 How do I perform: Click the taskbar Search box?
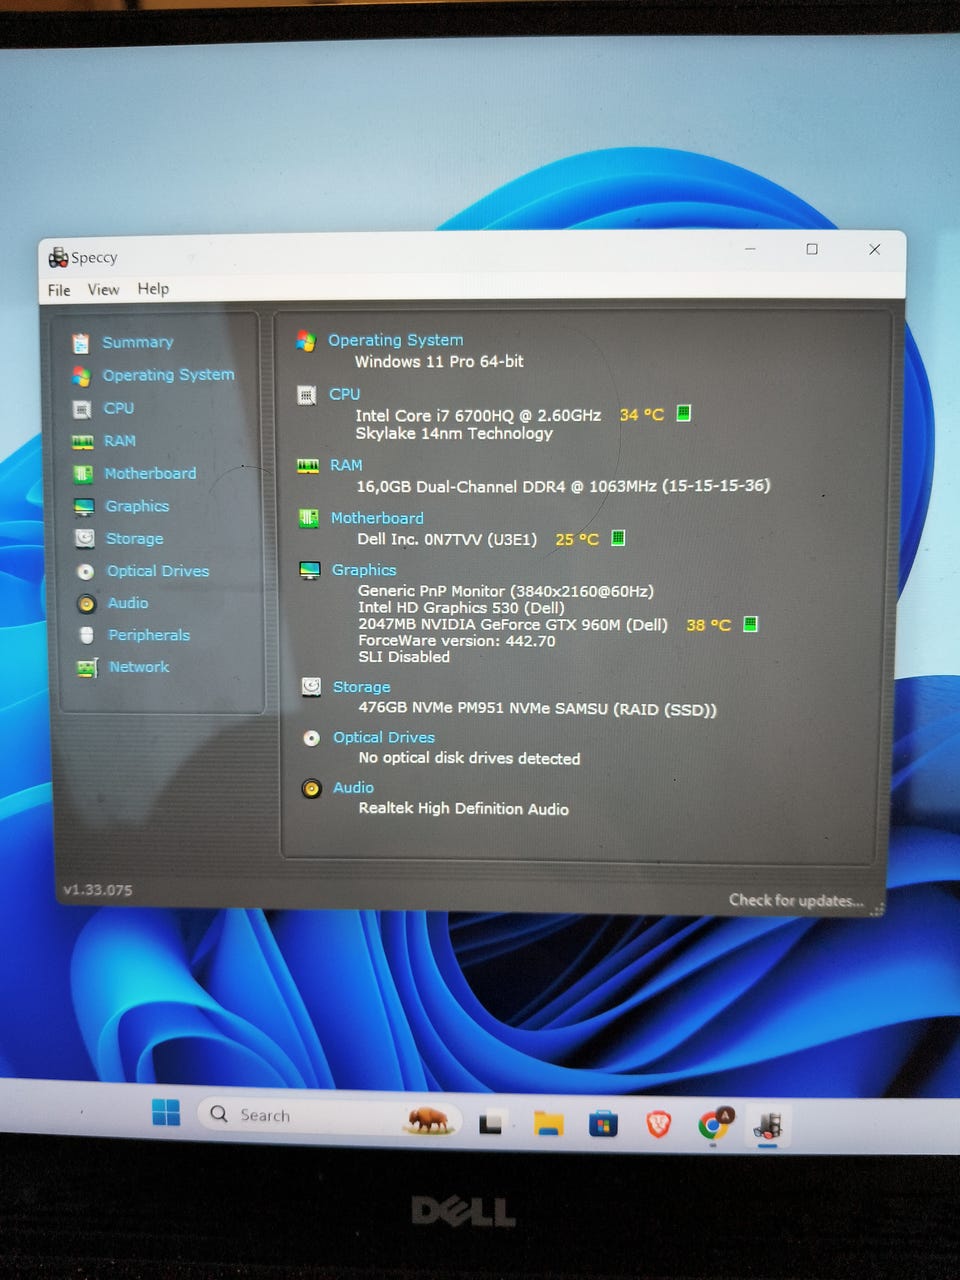coord(330,1116)
